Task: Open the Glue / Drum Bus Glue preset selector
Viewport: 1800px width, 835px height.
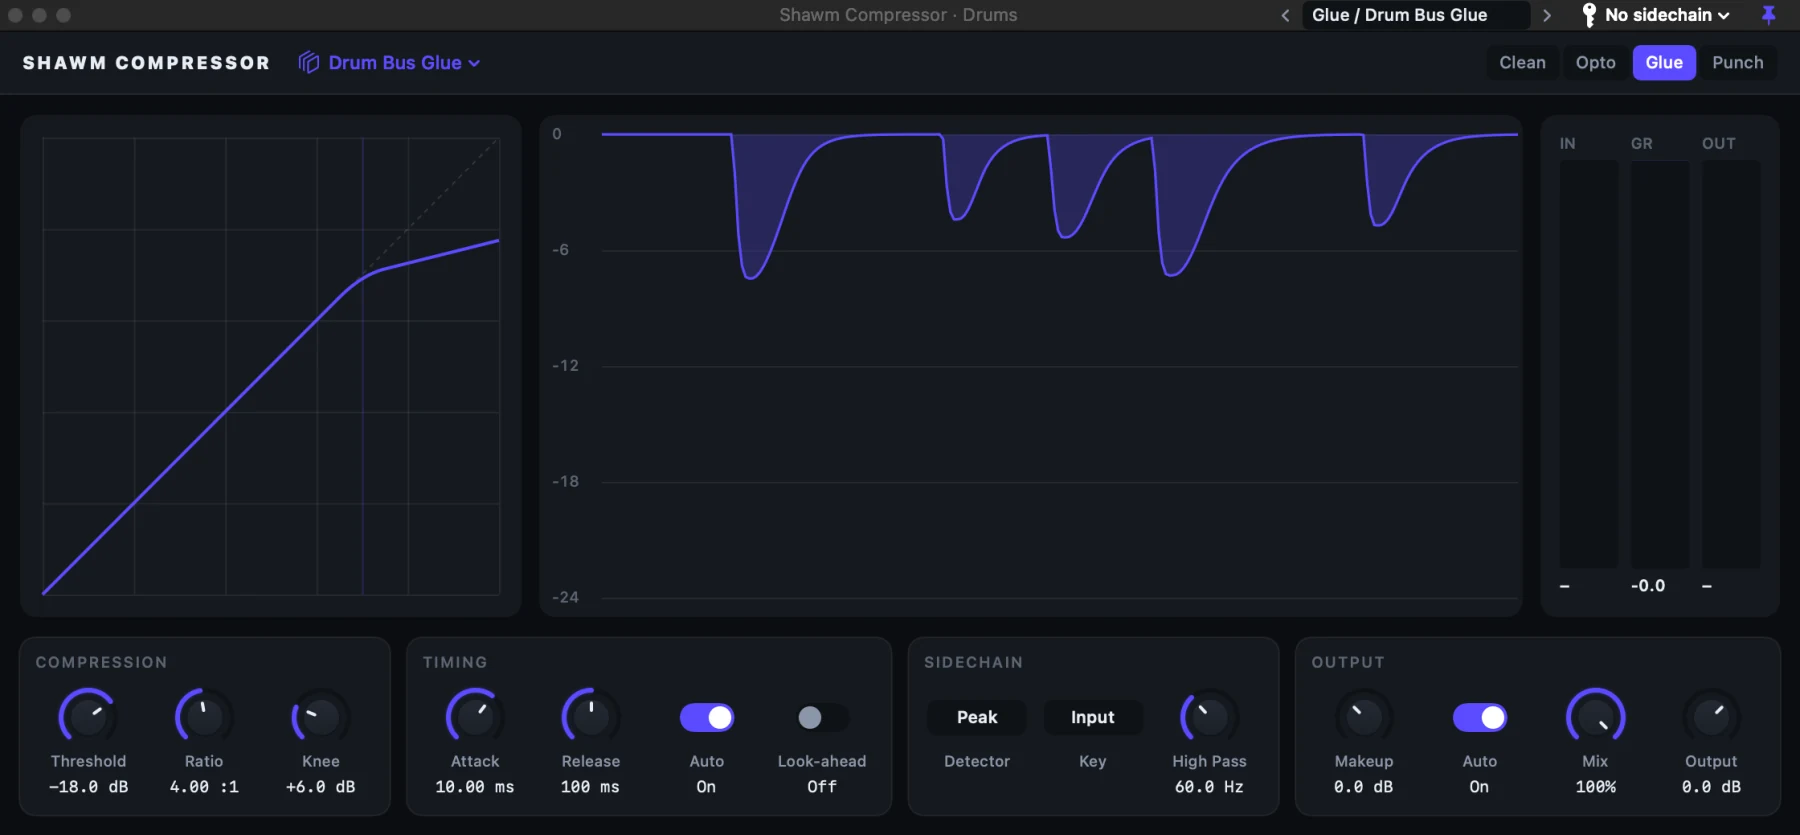Action: tap(1416, 15)
